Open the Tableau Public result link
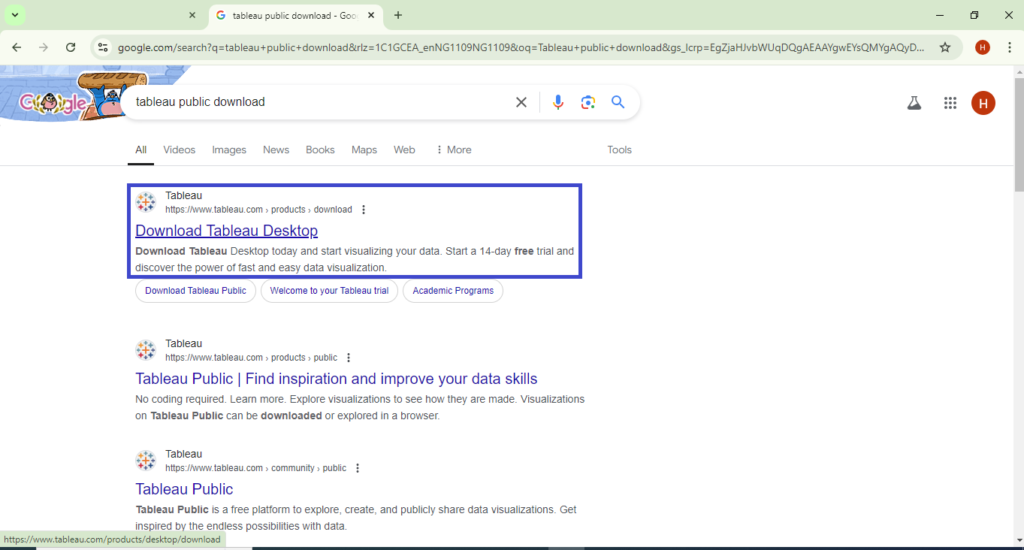Viewport: 1024px width, 550px height. tap(184, 489)
